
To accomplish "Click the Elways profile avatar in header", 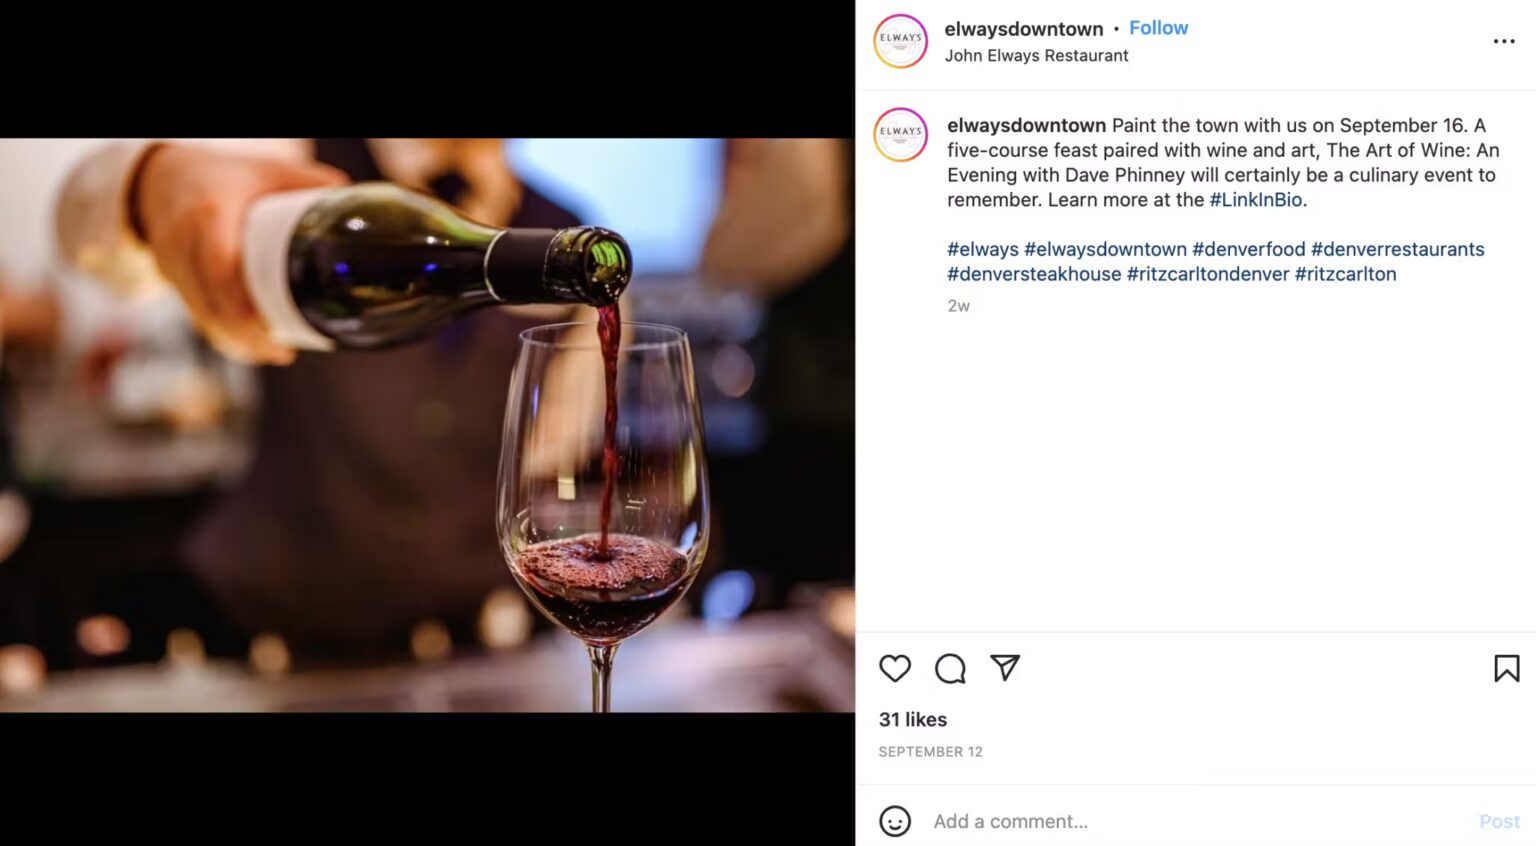I will click(x=901, y=41).
